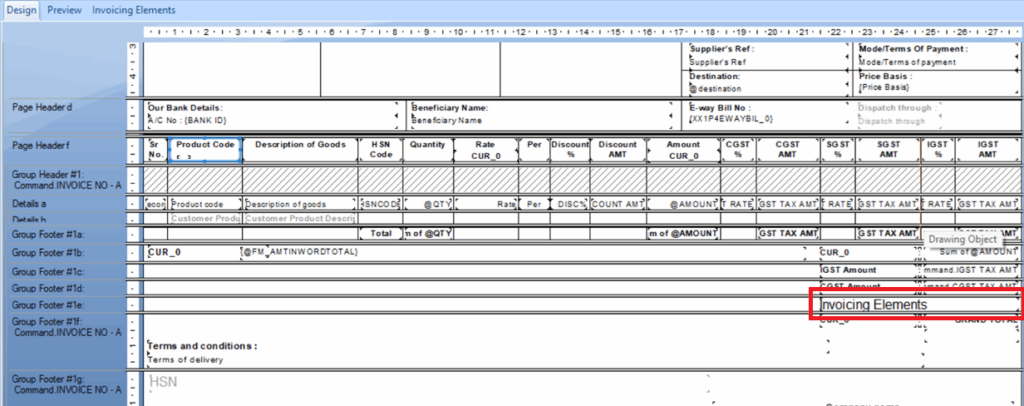Select the 'Description of Goods' column header
1024x406 pixels.
(x=300, y=144)
